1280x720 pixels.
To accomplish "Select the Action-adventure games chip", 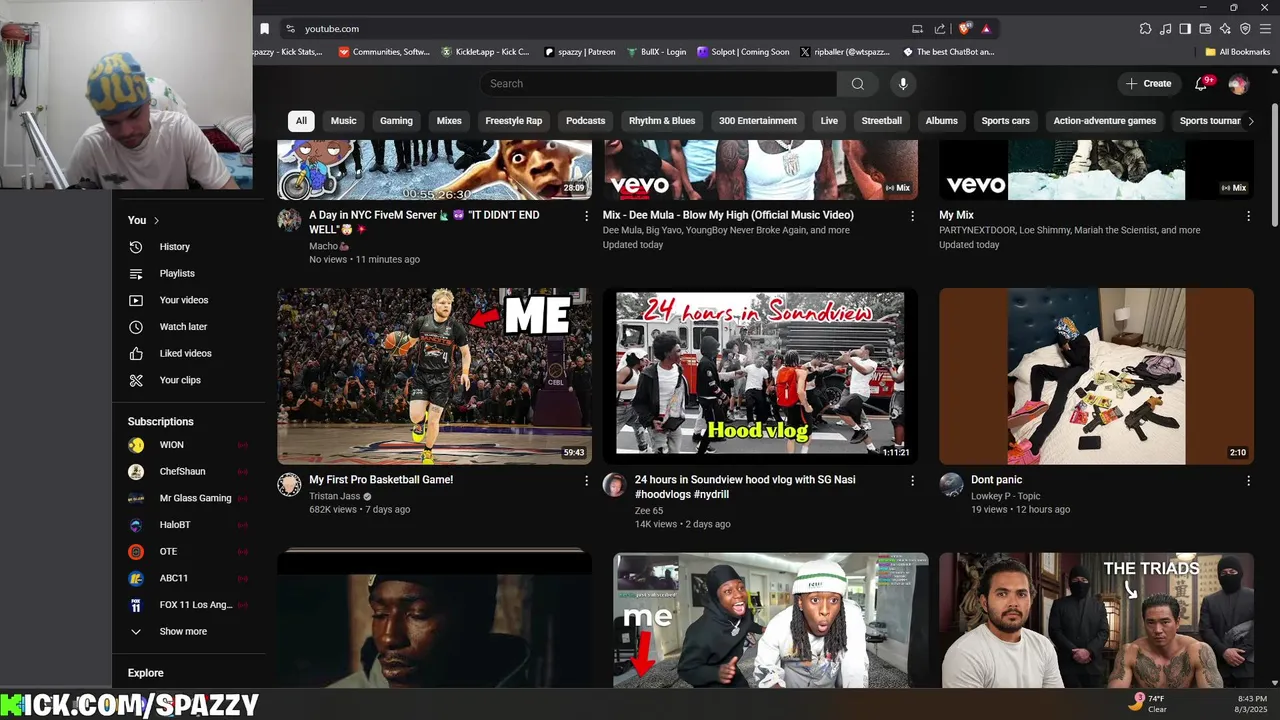I will (x=1104, y=121).
